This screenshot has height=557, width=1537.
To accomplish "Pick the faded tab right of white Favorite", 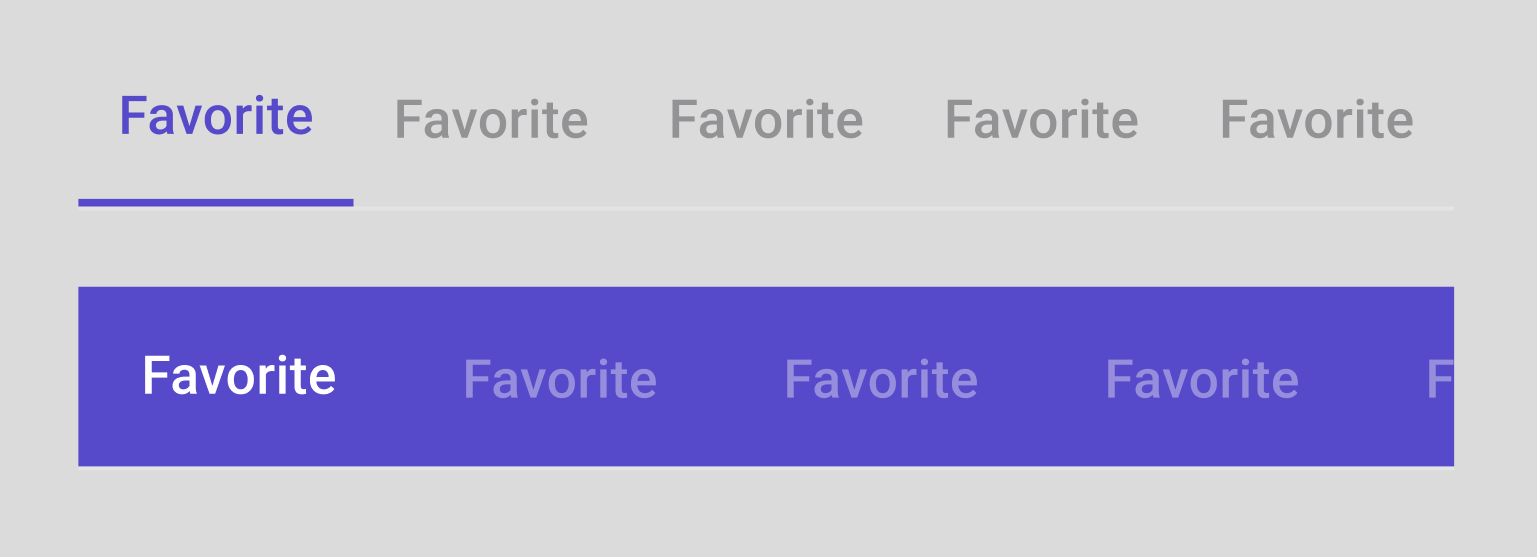I will pos(560,380).
